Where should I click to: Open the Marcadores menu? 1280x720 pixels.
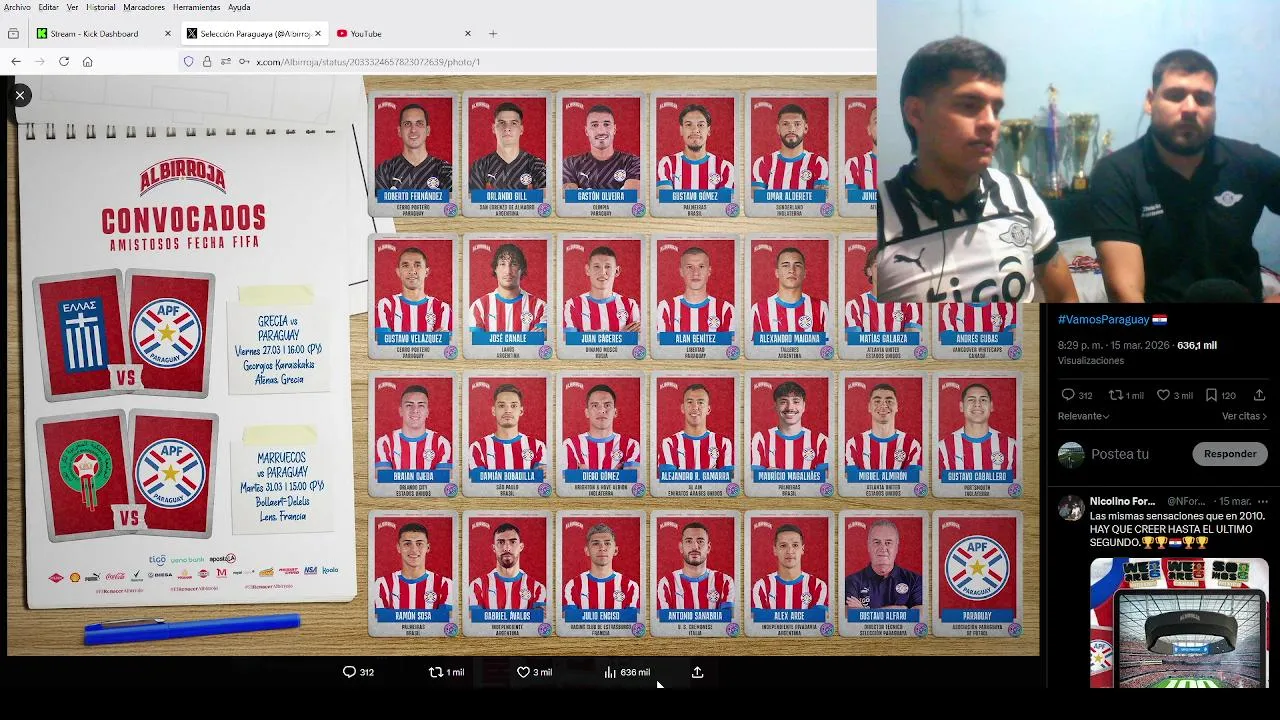(x=144, y=7)
